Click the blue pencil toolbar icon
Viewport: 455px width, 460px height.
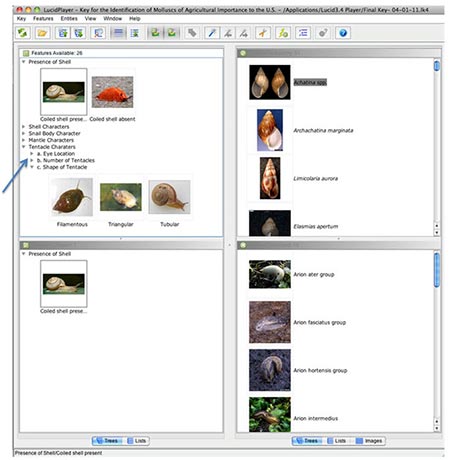coord(212,33)
